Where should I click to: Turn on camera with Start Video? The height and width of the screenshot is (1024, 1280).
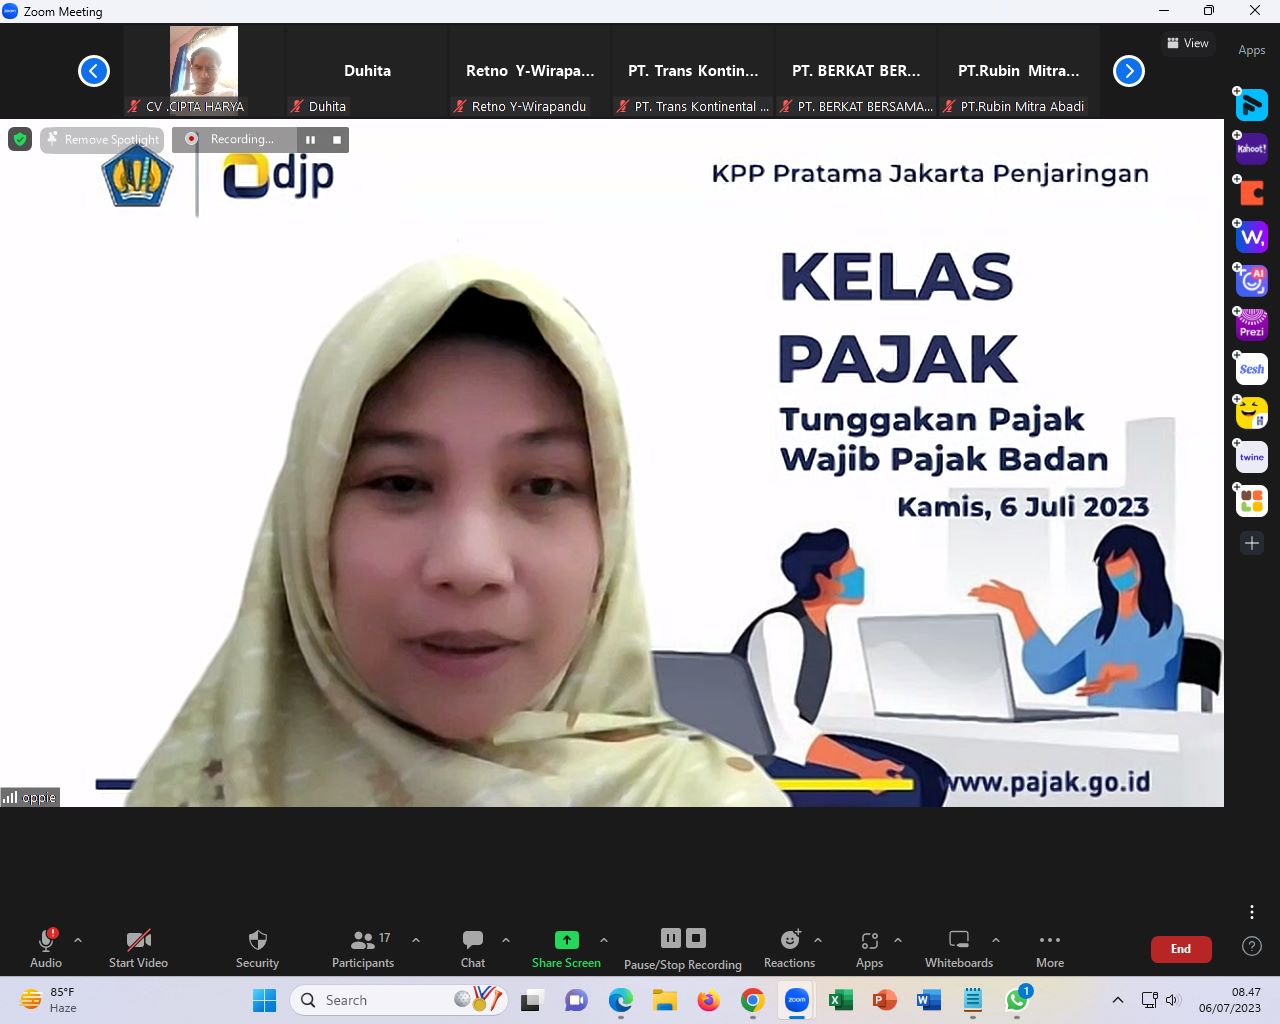pos(138,947)
